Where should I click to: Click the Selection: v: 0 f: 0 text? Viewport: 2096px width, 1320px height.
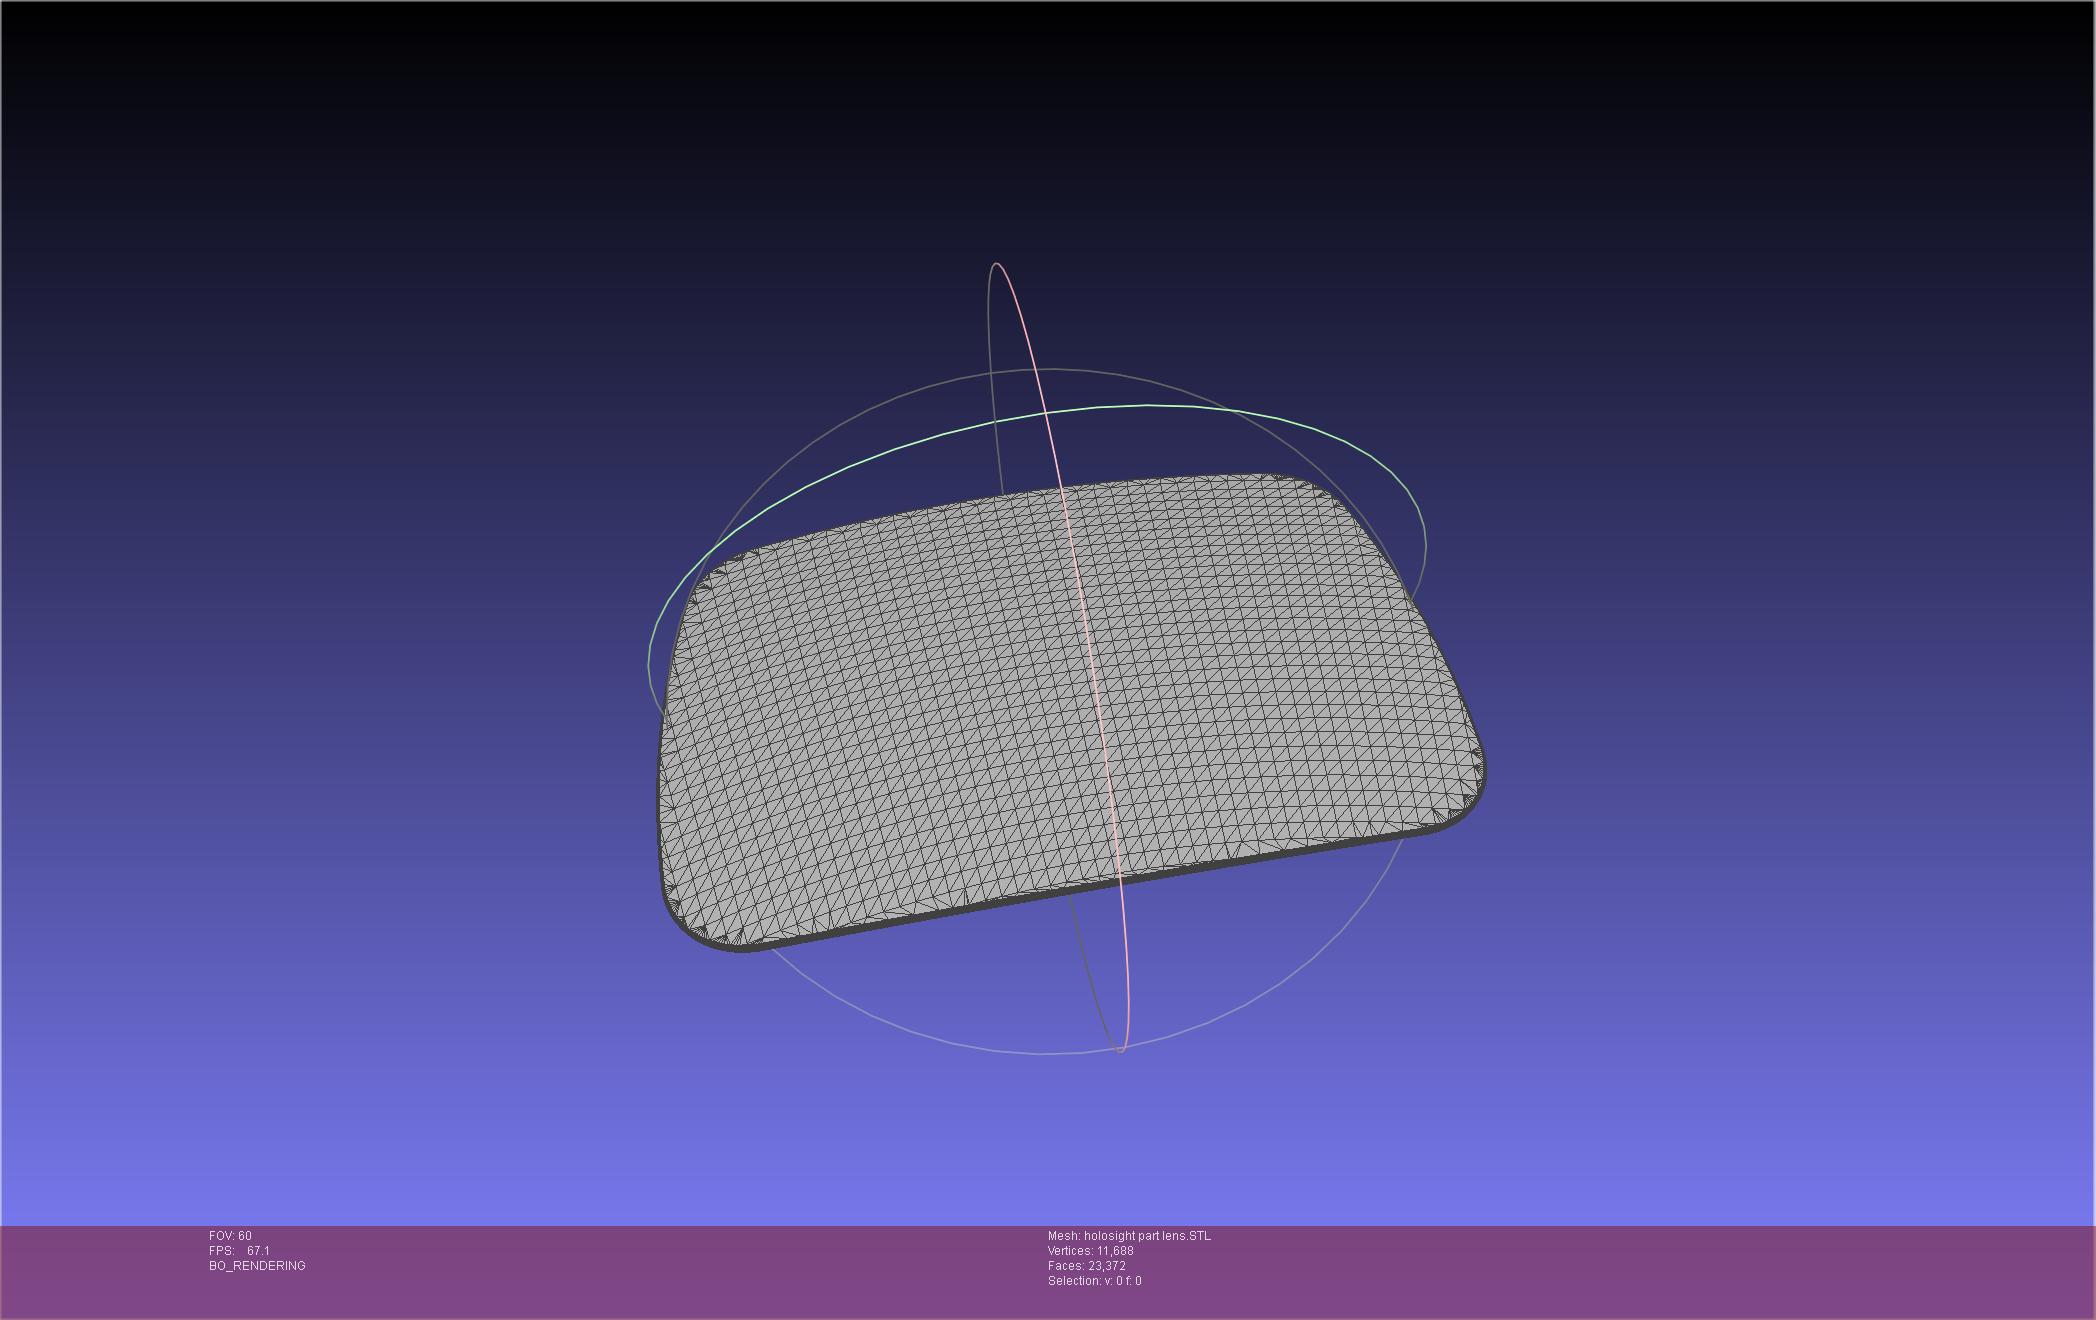[1094, 1281]
